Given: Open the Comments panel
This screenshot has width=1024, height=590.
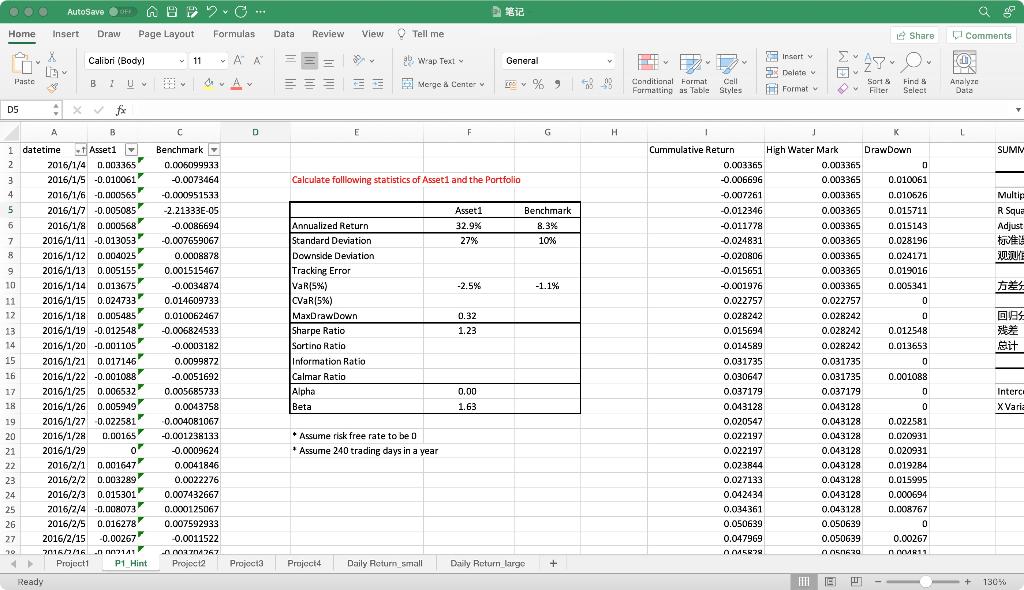Looking at the screenshot, I should click(x=979, y=34).
